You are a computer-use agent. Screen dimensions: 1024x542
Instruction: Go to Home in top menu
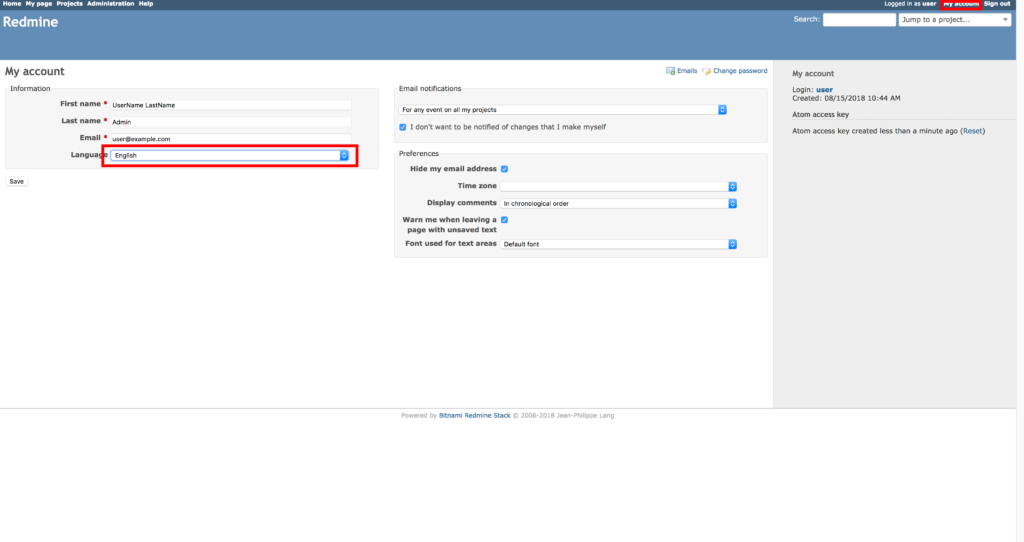point(12,4)
